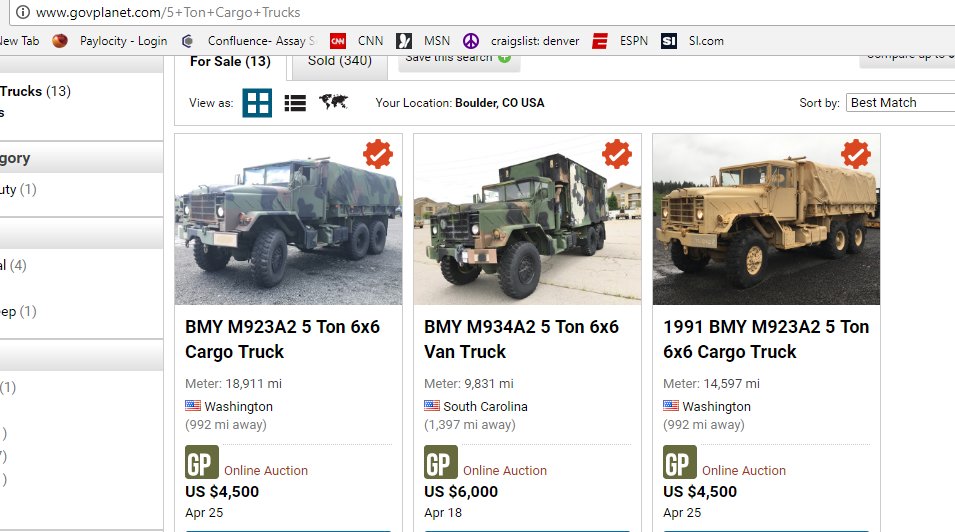Open world map view icon
Viewport: 955px width, 532px height.
[334, 102]
